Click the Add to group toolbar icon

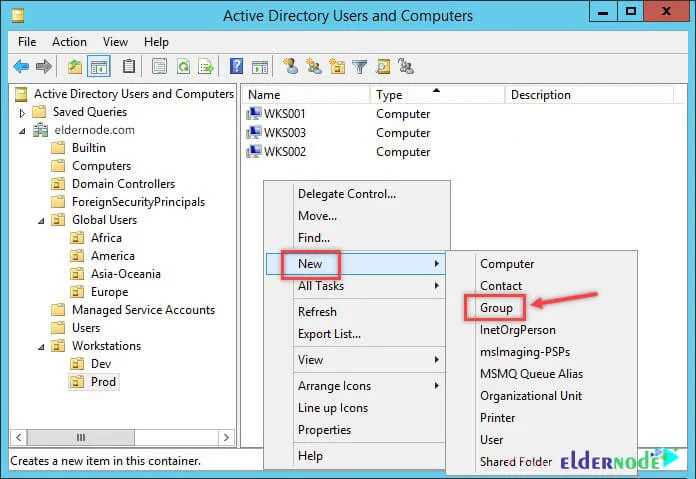click(406, 67)
